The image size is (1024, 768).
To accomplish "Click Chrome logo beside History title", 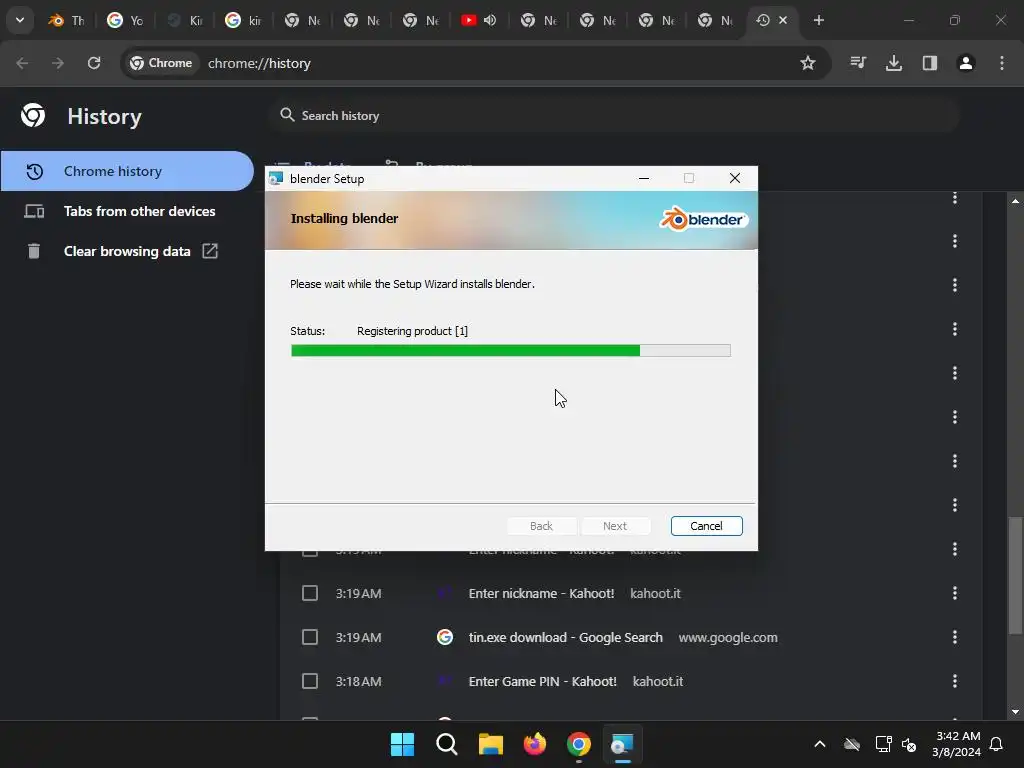I will [x=33, y=116].
